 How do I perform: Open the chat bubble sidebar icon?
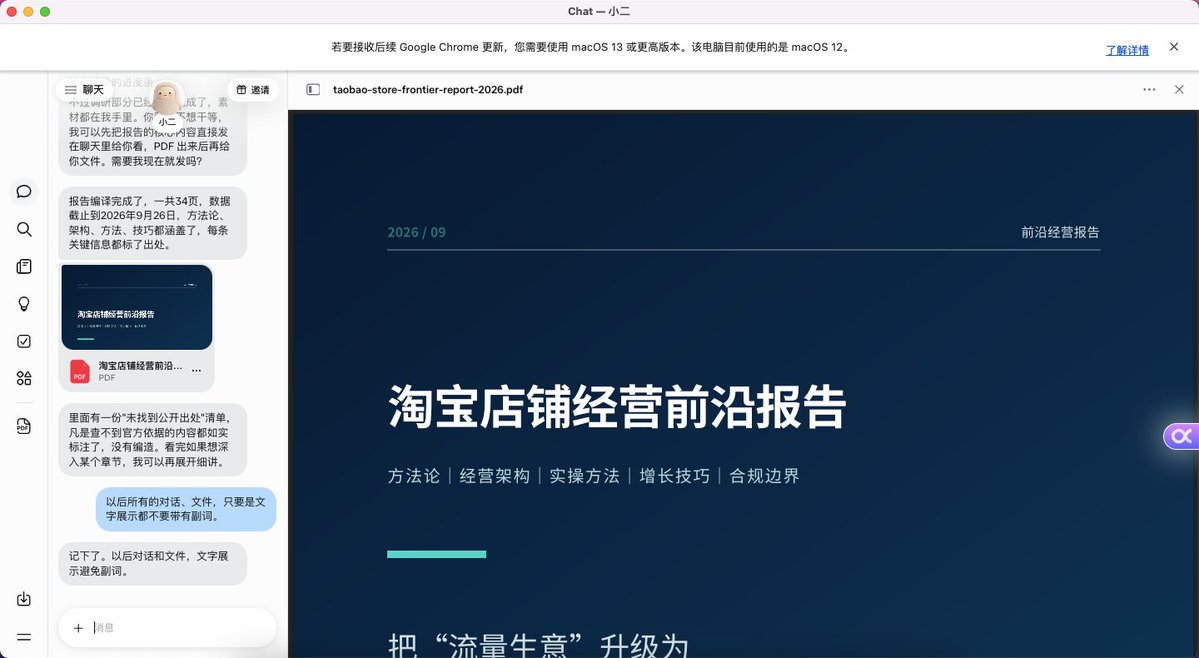pyautogui.click(x=24, y=191)
